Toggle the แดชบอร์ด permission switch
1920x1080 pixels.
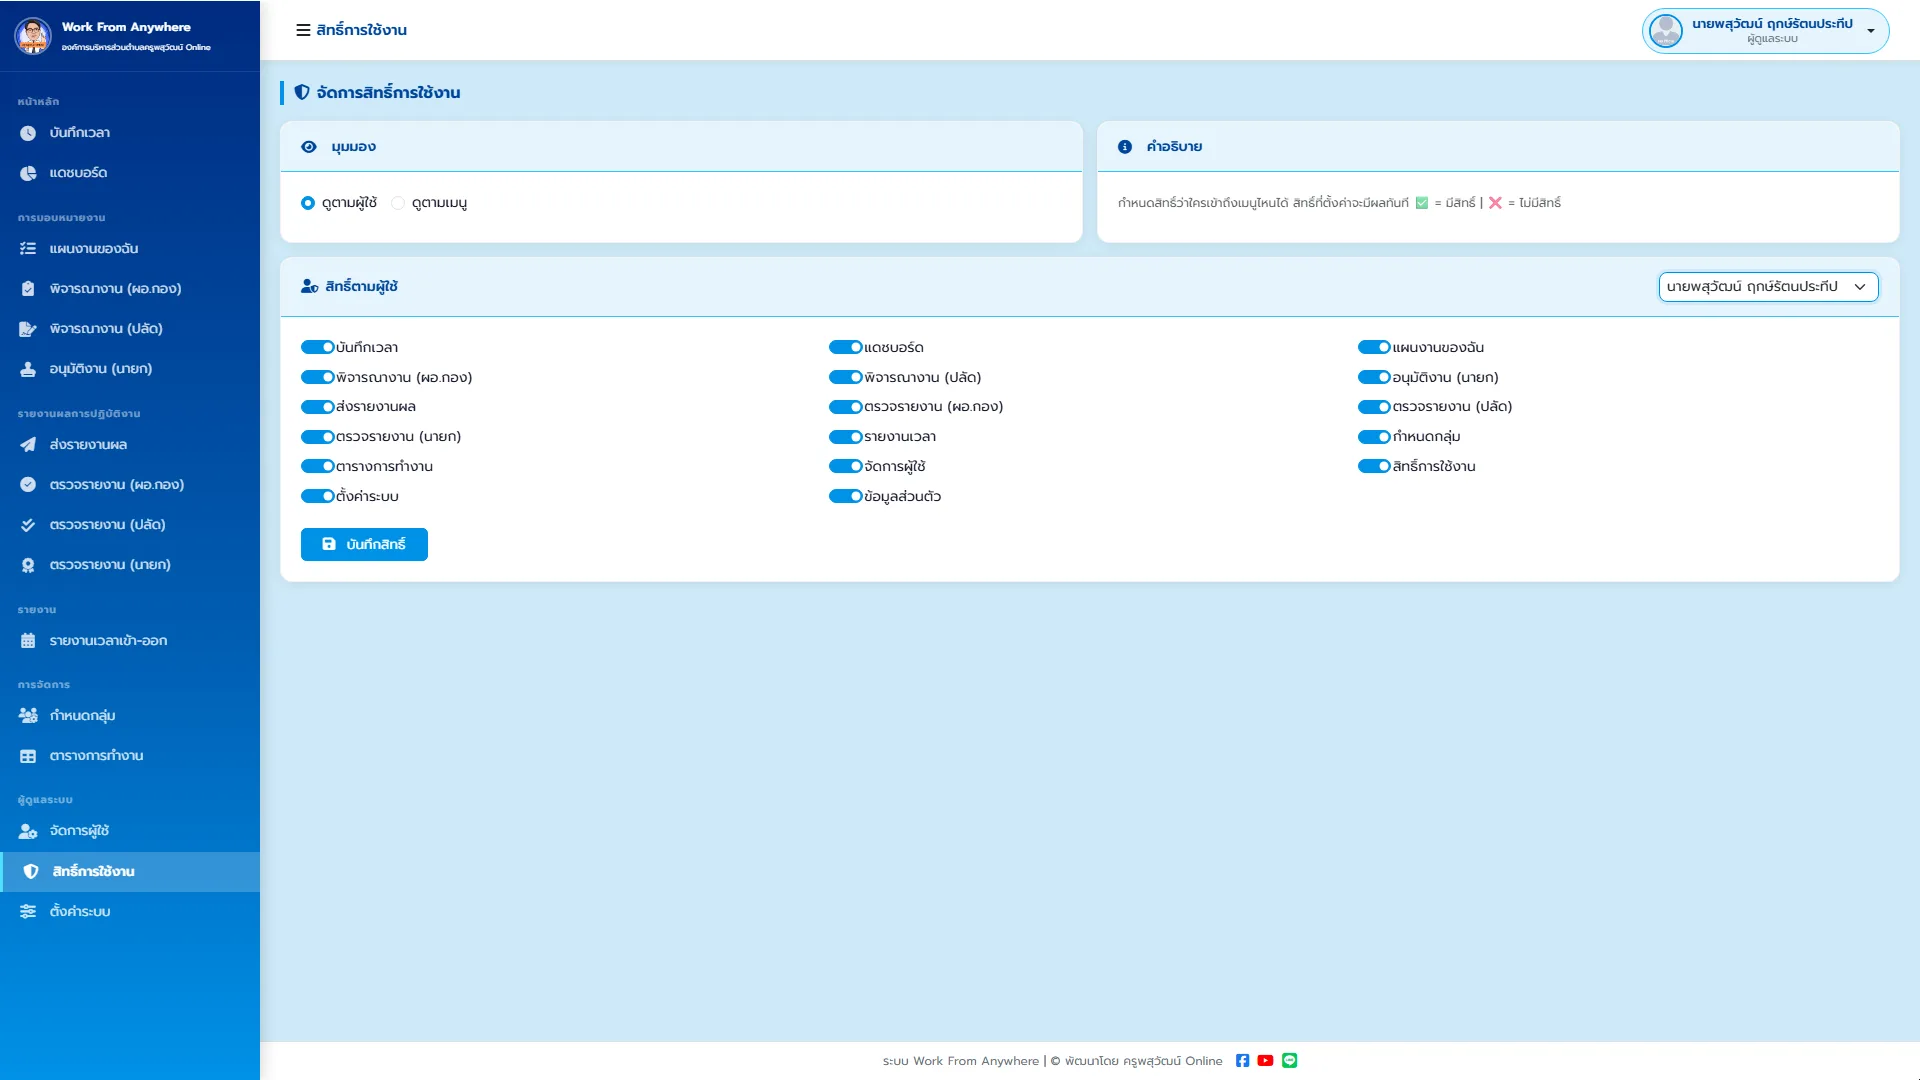click(846, 348)
